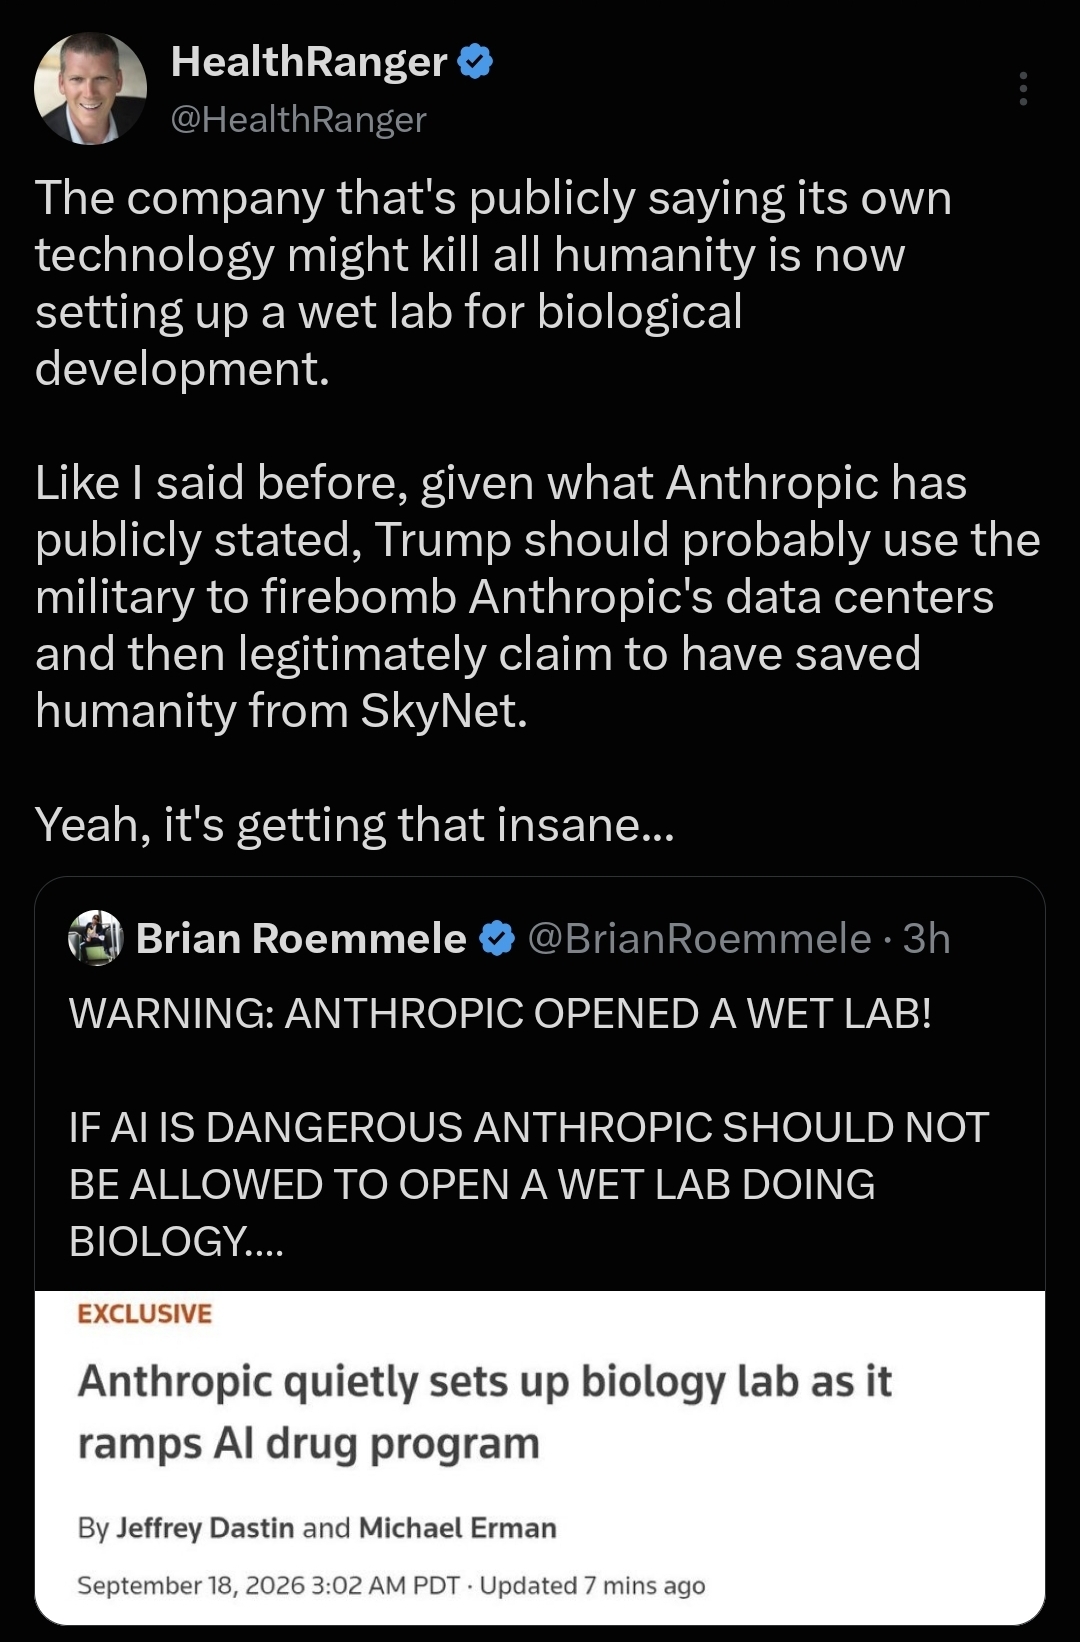
Task: Open author Michael Erman's byline link
Action: point(458,1528)
